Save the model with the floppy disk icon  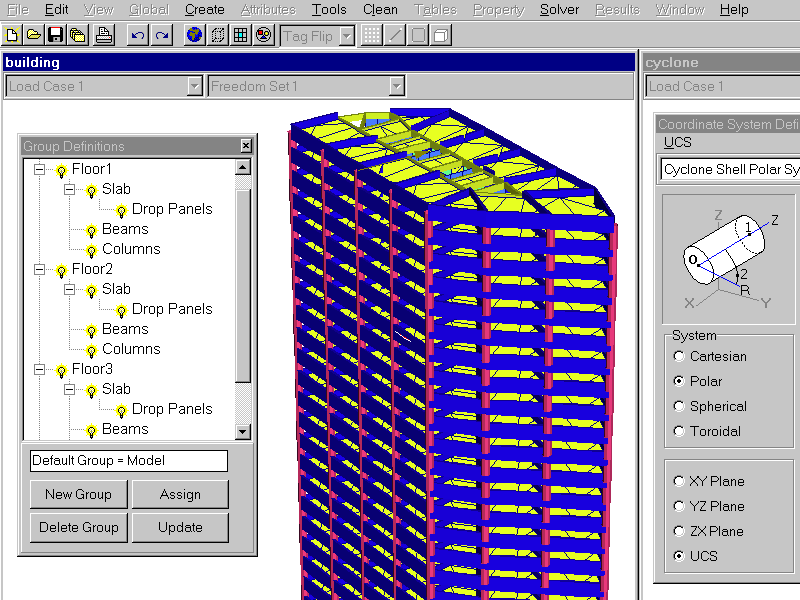pyautogui.click(x=55, y=36)
